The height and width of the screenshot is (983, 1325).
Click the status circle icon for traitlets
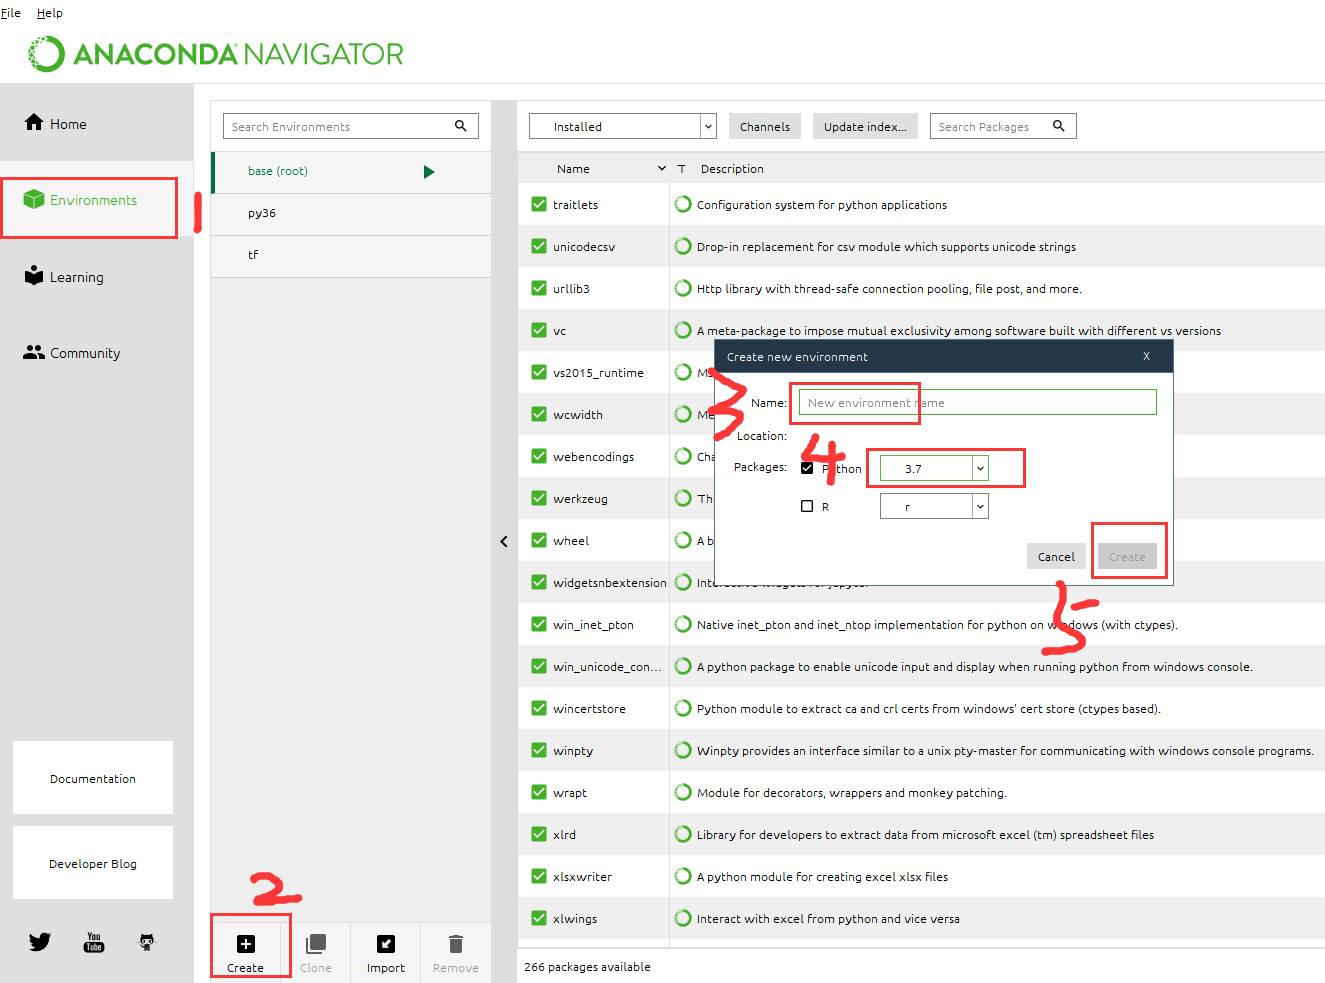pos(683,204)
